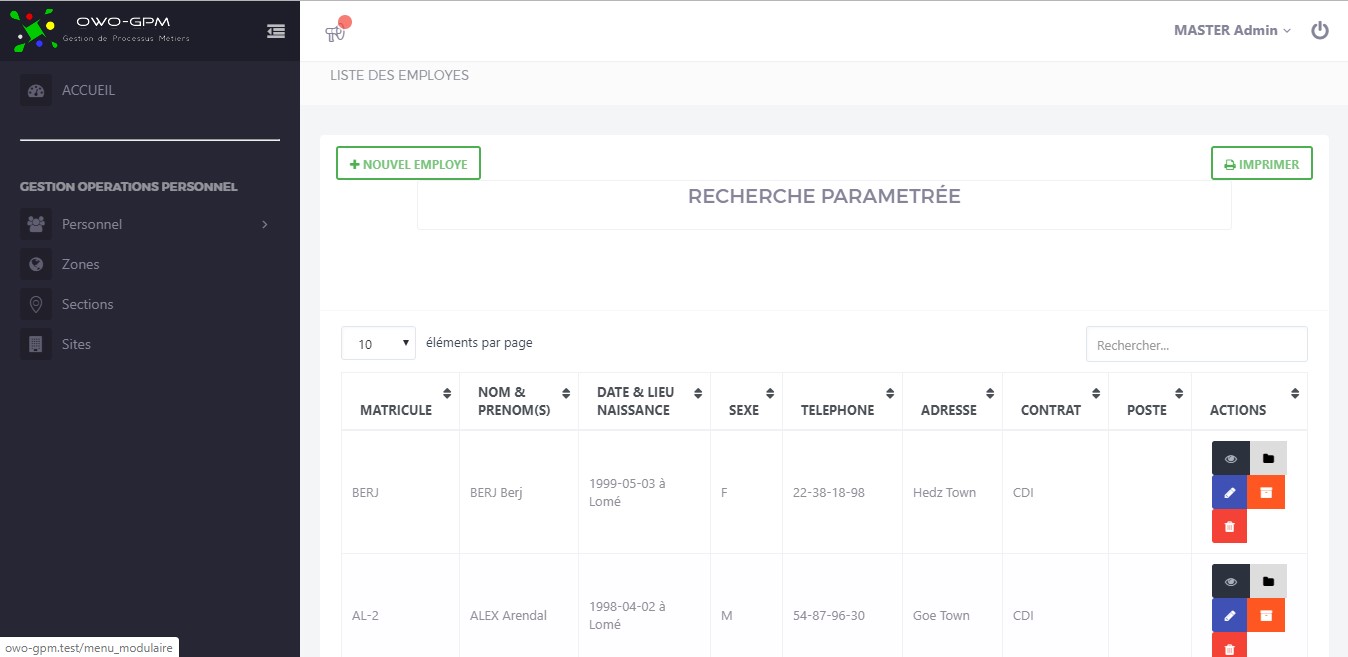
Task: Click the megaphone notifications icon
Action: point(335,32)
